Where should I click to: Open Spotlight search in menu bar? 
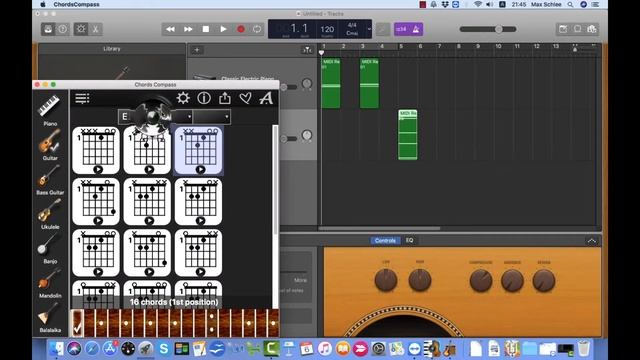click(570, 4)
